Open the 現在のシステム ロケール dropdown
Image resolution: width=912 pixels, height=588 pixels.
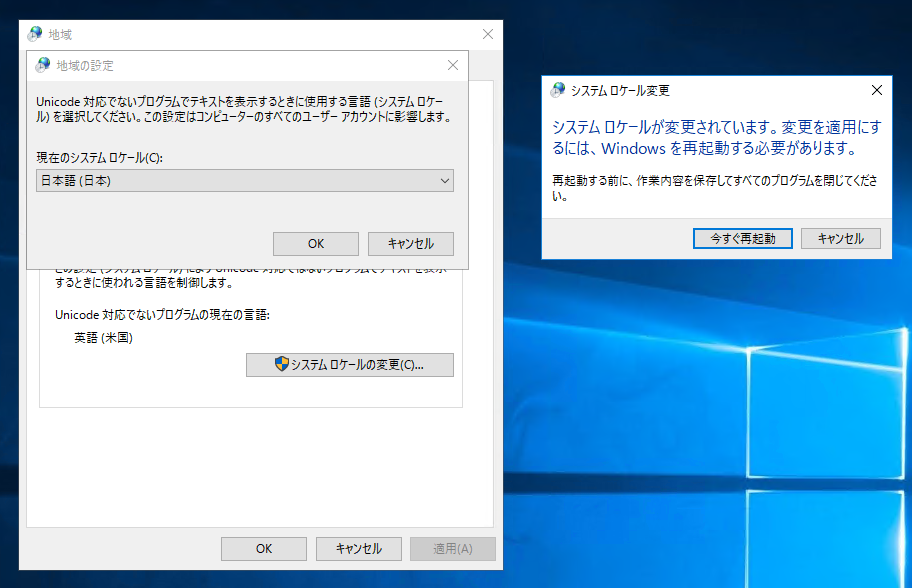[245, 181]
